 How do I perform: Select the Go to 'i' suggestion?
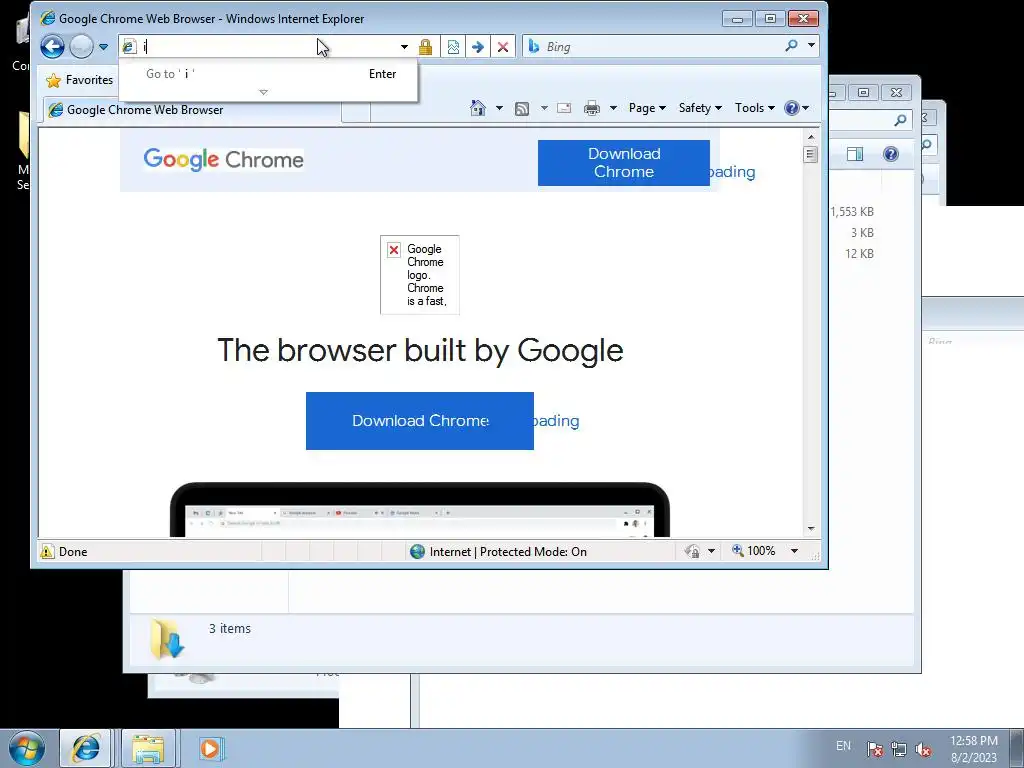click(x=268, y=74)
